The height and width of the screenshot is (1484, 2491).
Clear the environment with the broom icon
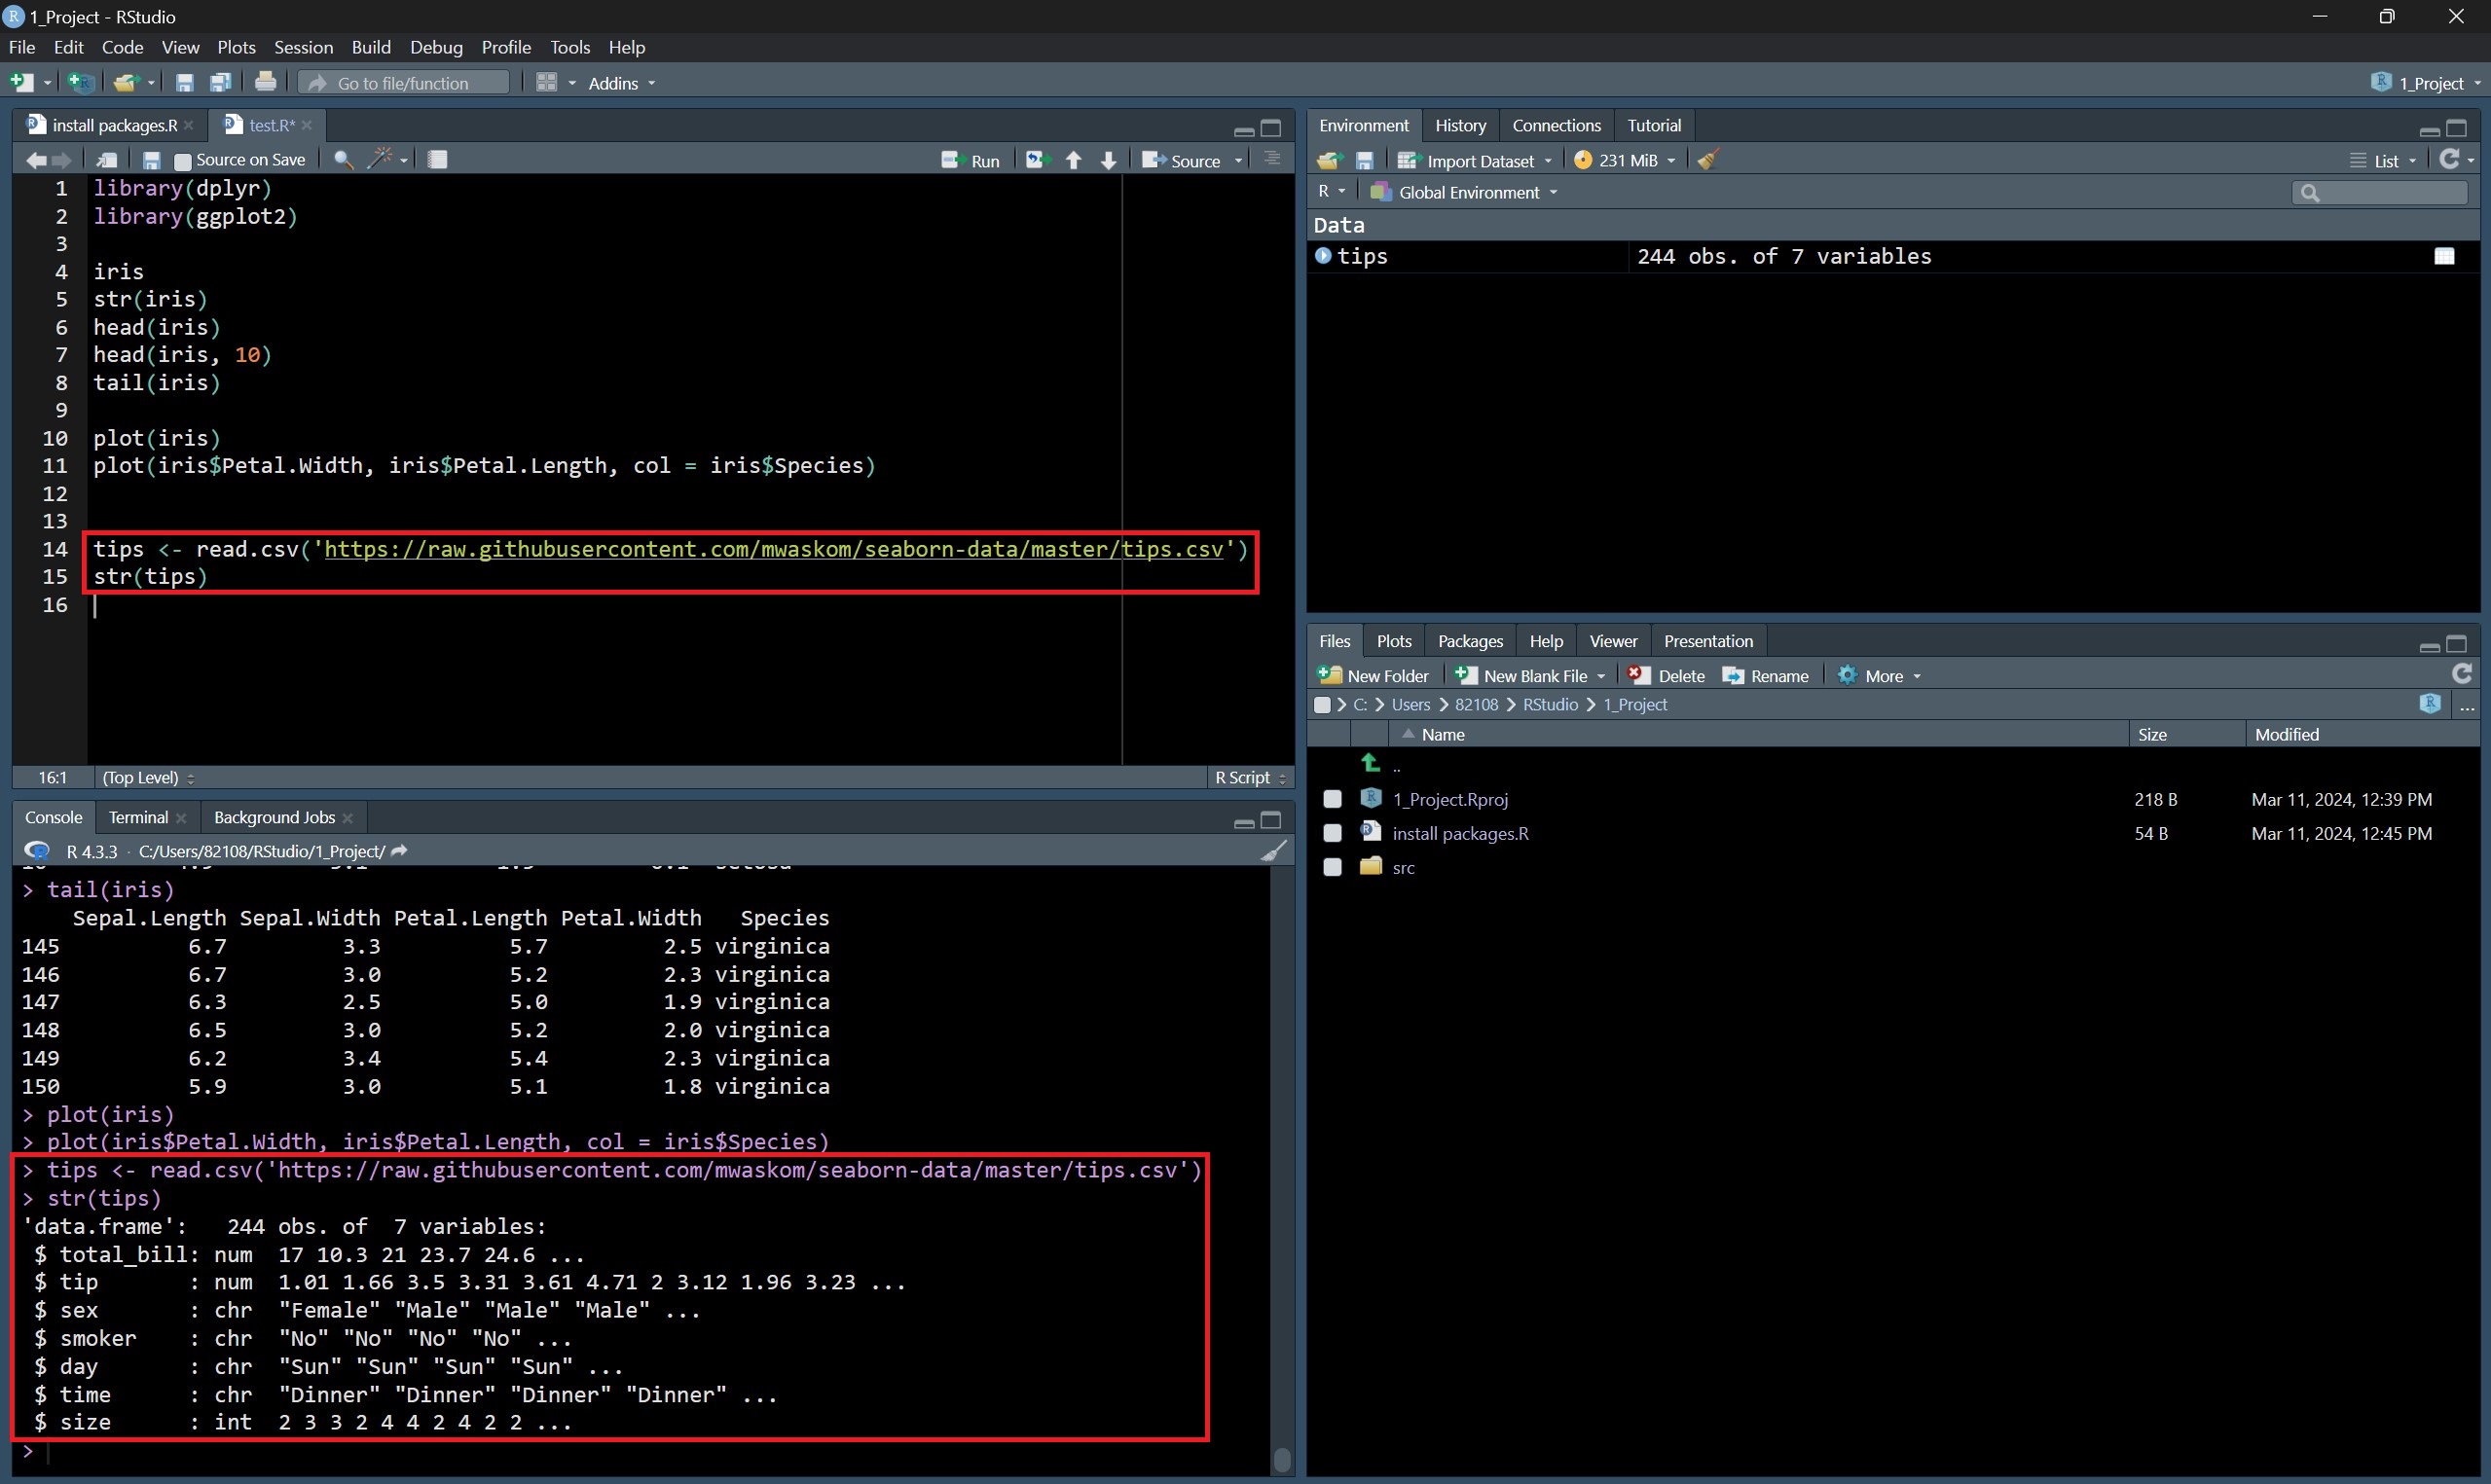pyautogui.click(x=1708, y=160)
